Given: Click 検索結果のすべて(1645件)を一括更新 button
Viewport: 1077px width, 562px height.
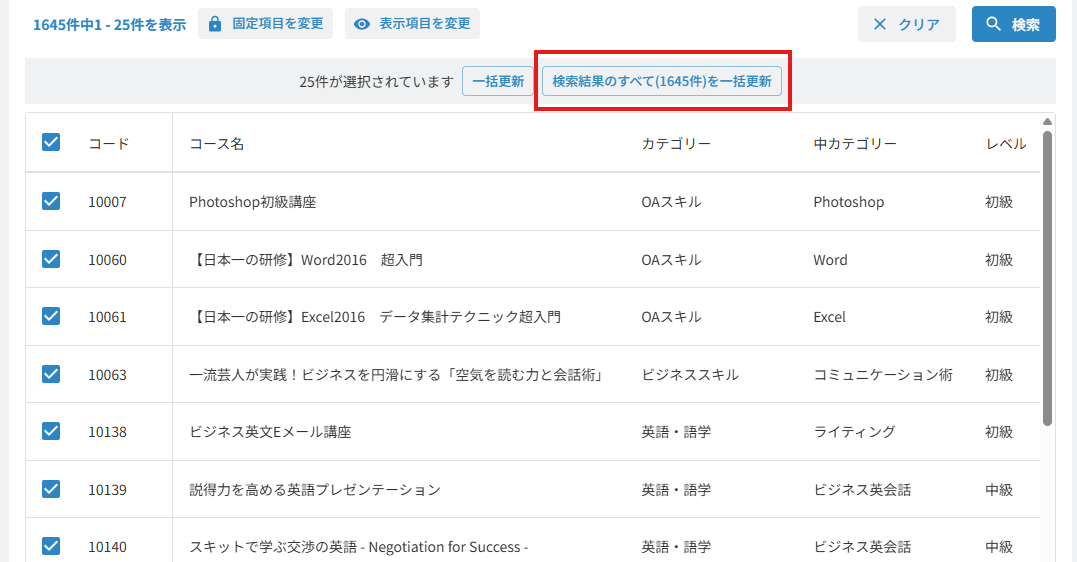Looking at the screenshot, I should click(x=662, y=81).
